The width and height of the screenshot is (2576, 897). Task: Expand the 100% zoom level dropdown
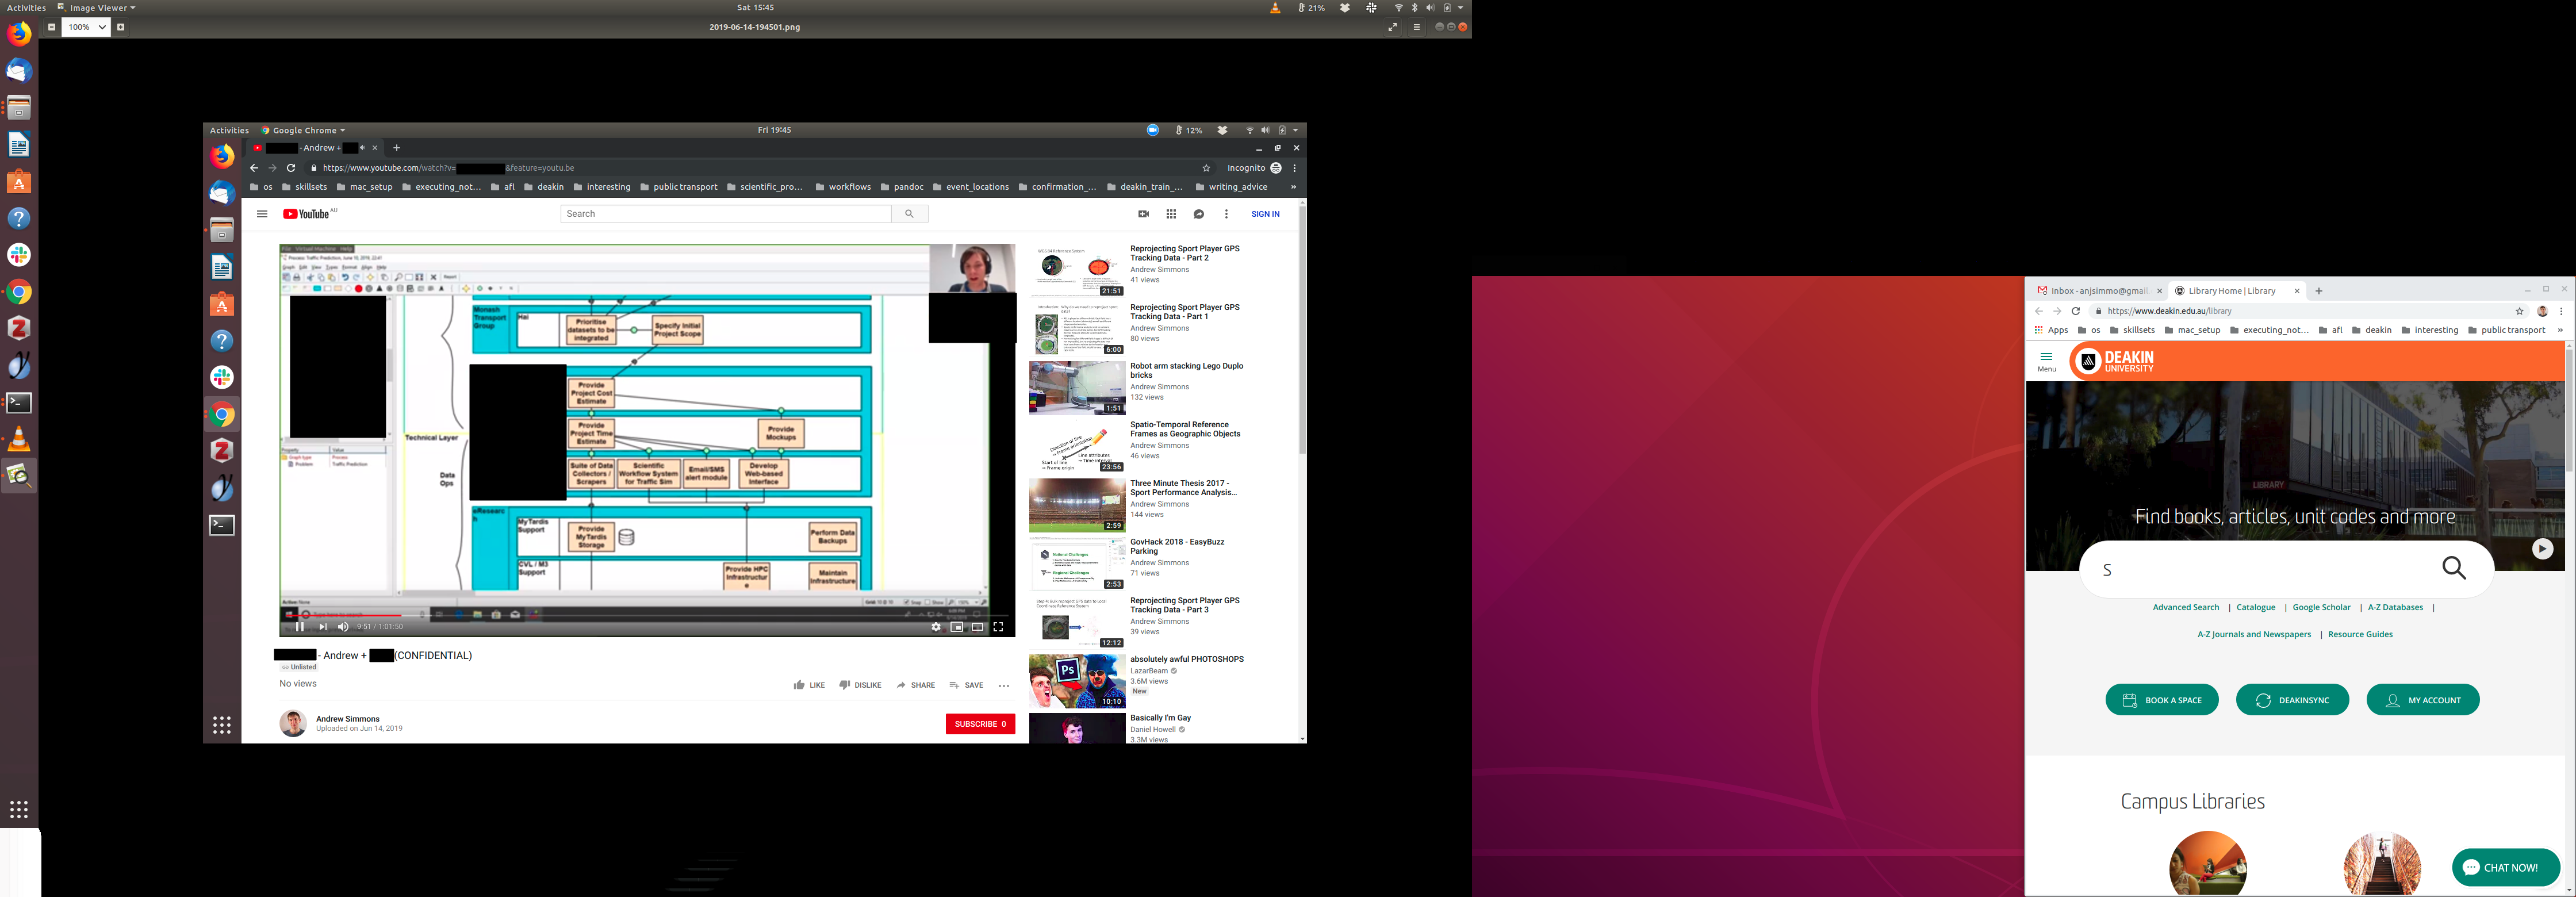[102, 27]
